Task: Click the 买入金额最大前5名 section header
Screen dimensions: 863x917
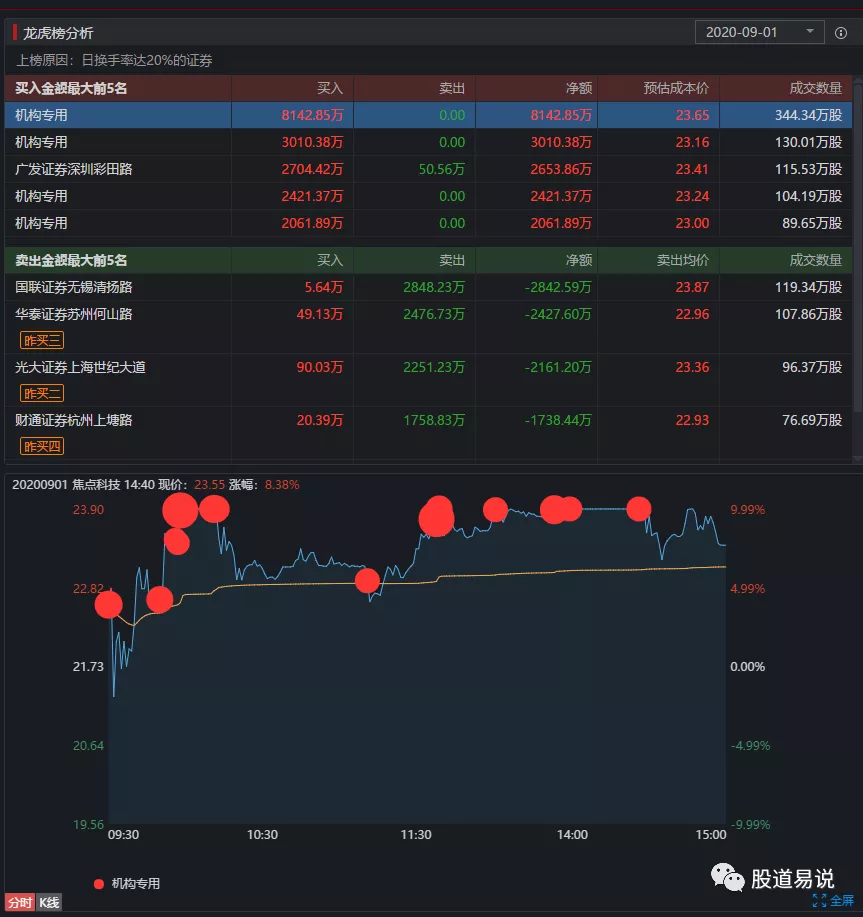Action: pos(71,88)
